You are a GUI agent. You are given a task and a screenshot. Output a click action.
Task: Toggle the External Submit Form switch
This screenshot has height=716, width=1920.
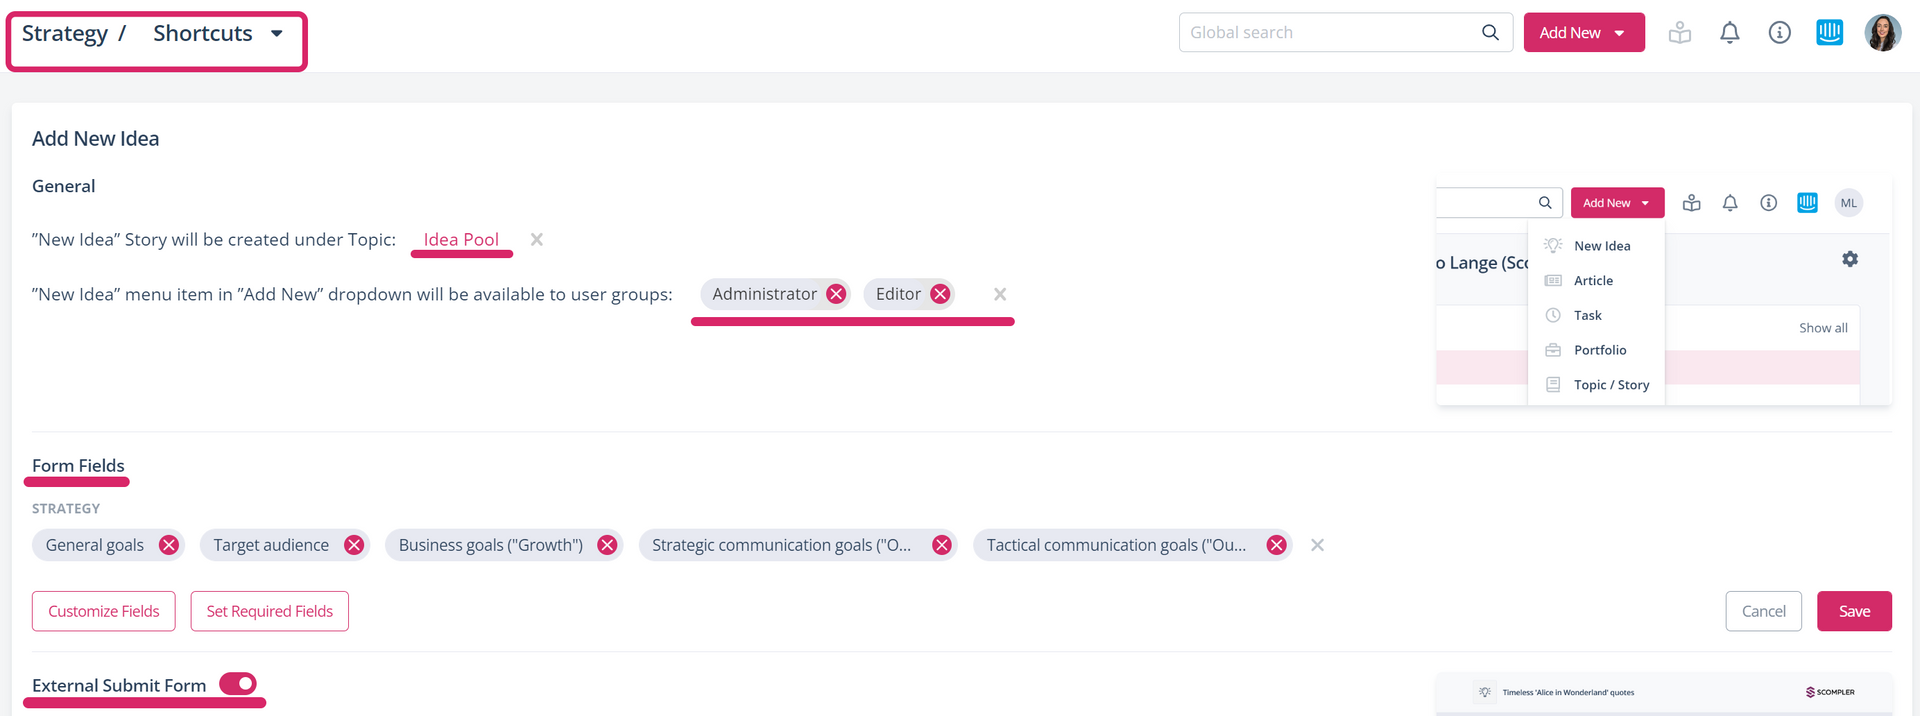point(238,684)
